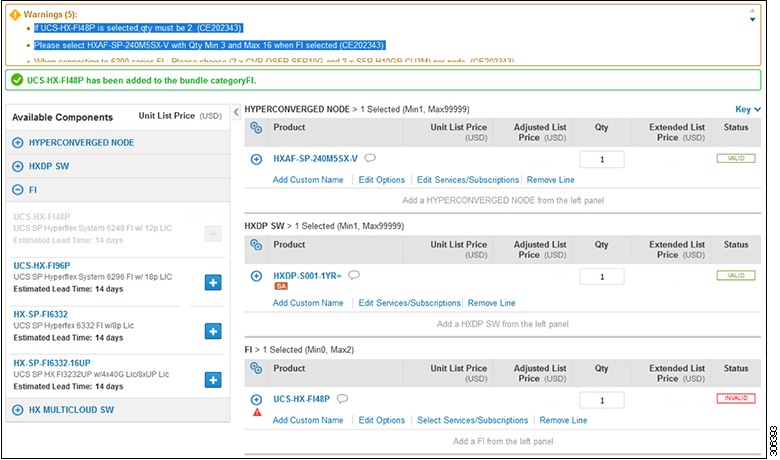This screenshot has height=460, width=780.
Task: Click comment bubble next to HXAF-SP-240M5SX-V
Action: (x=370, y=158)
